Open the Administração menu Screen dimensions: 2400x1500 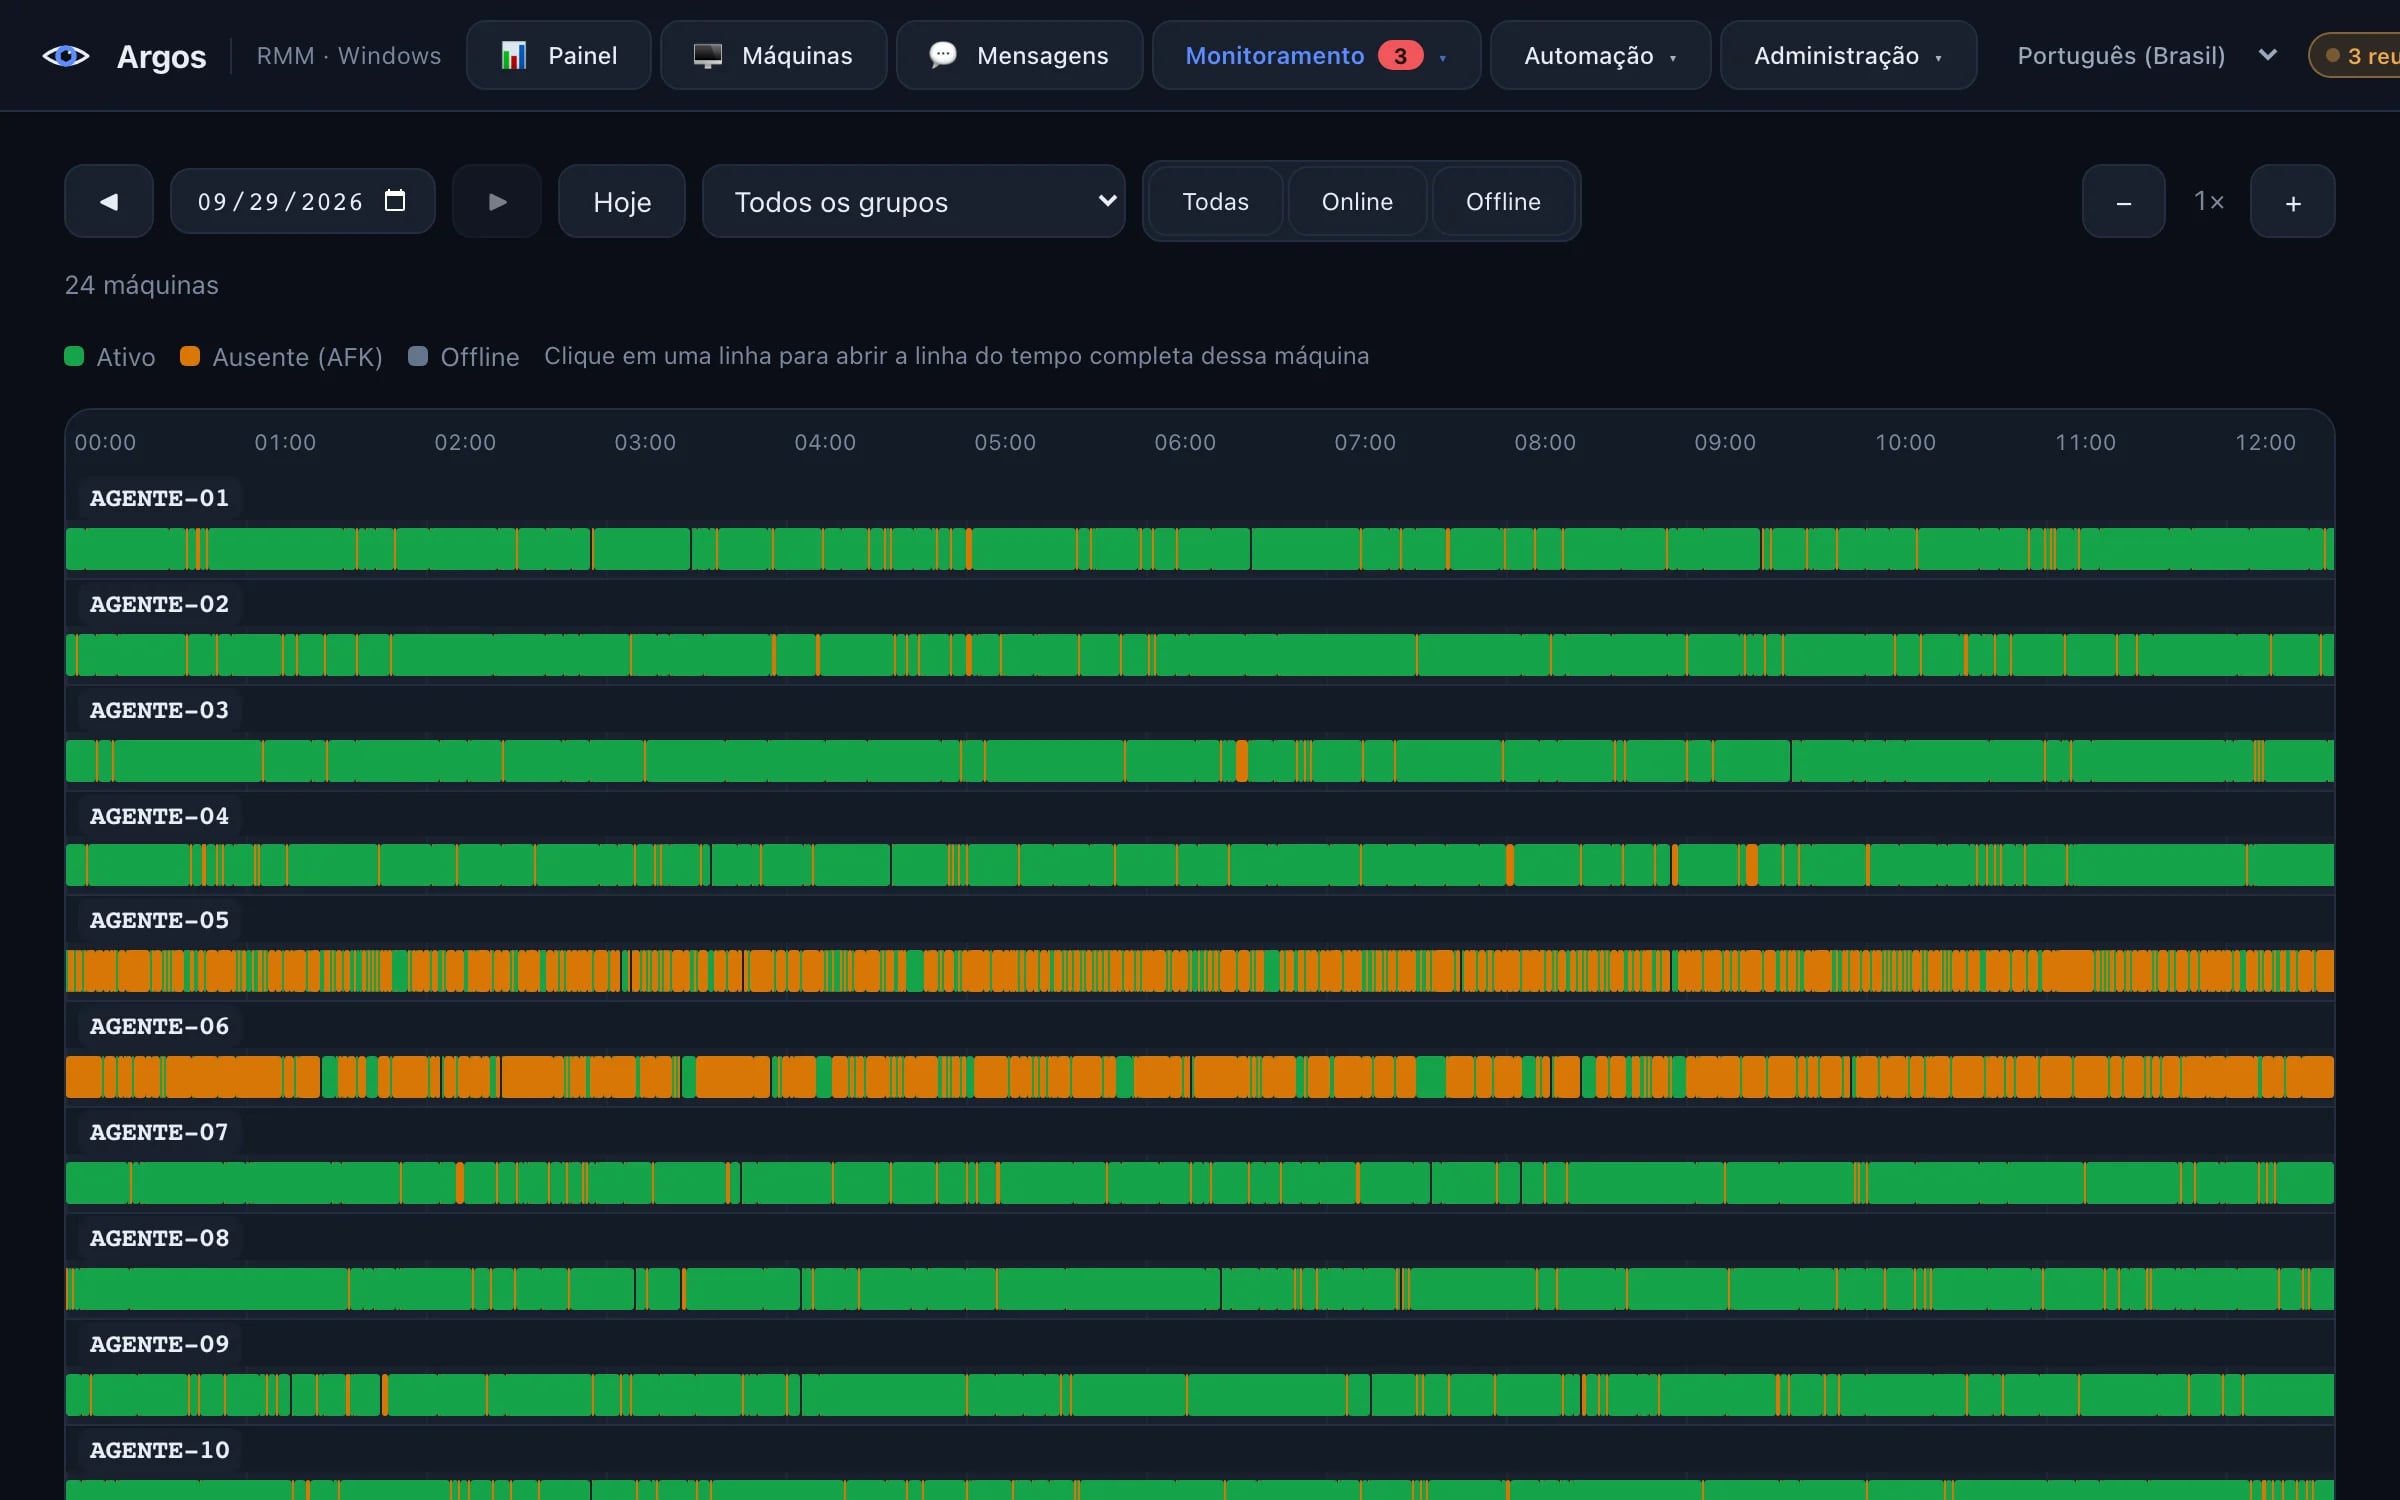point(1848,55)
